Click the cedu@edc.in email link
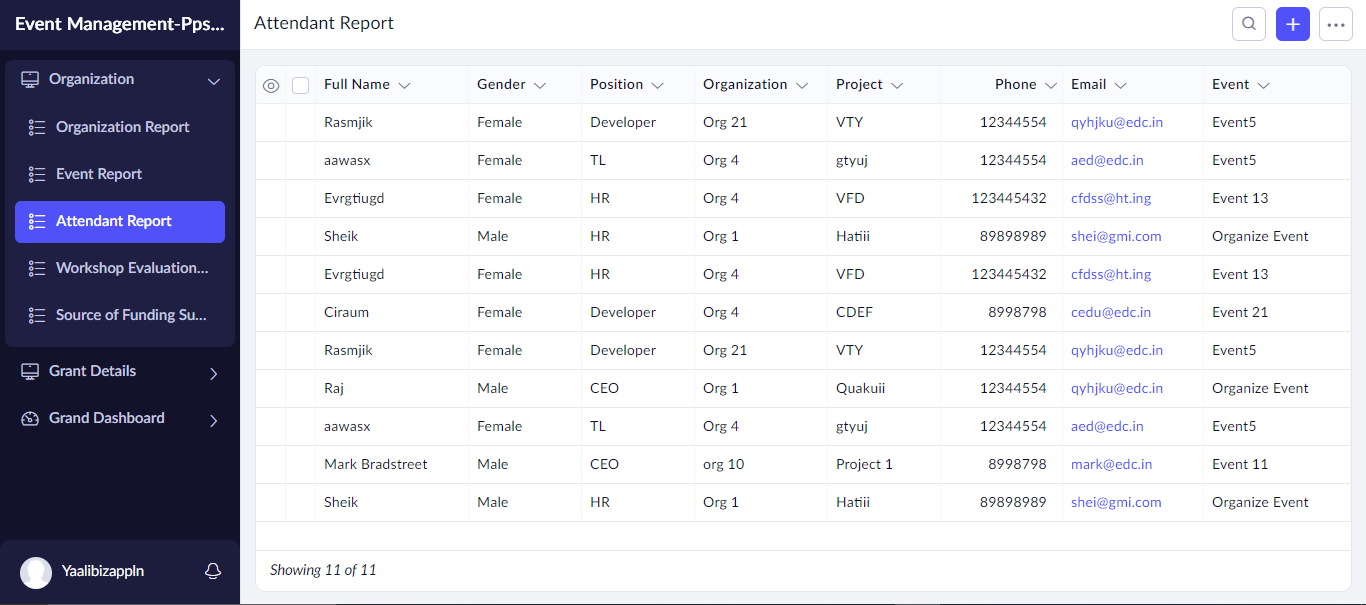 tap(1110, 312)
